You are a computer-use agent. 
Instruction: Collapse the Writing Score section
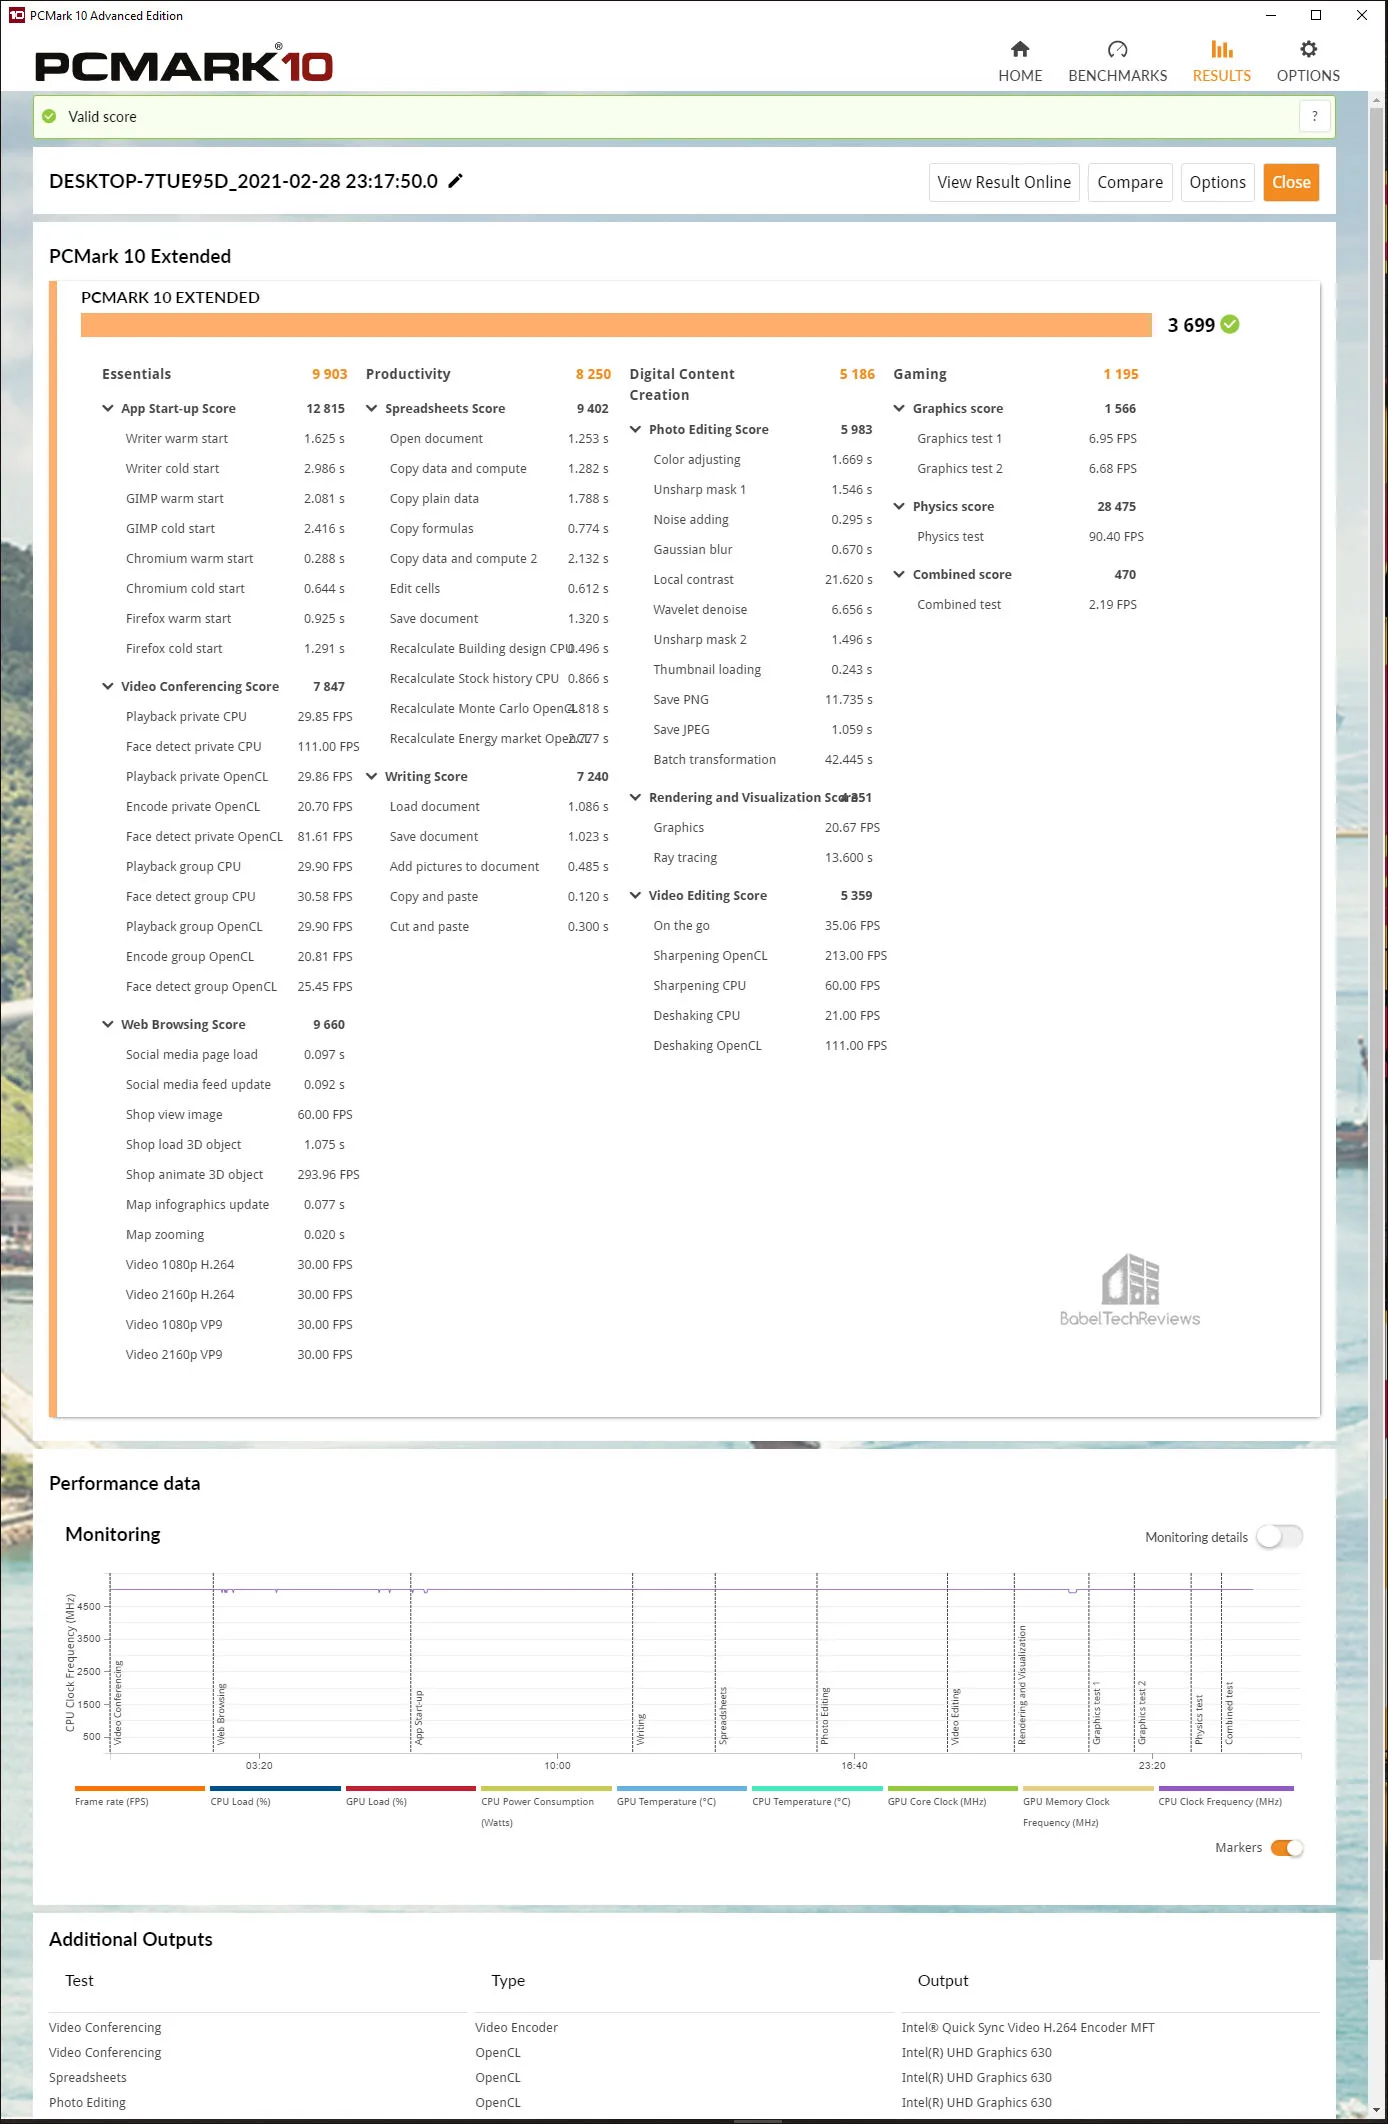[372, 776]
